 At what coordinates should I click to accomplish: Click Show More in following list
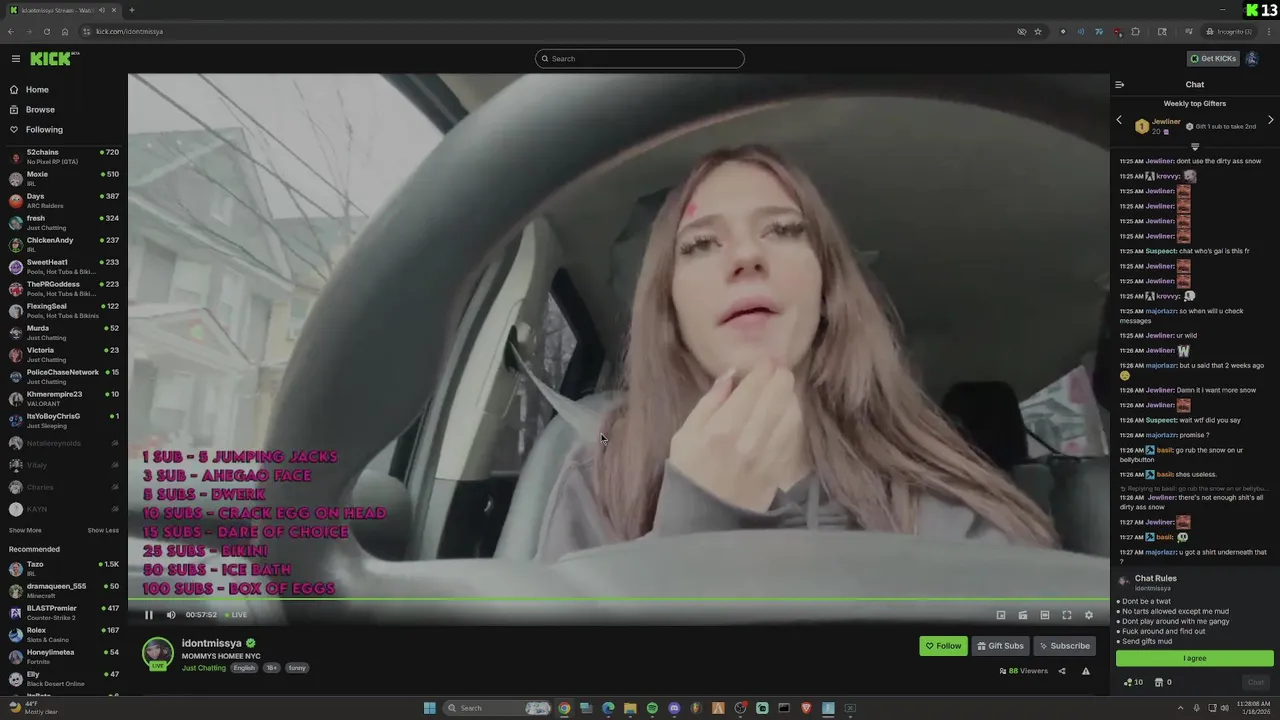[x=25, y=530]
